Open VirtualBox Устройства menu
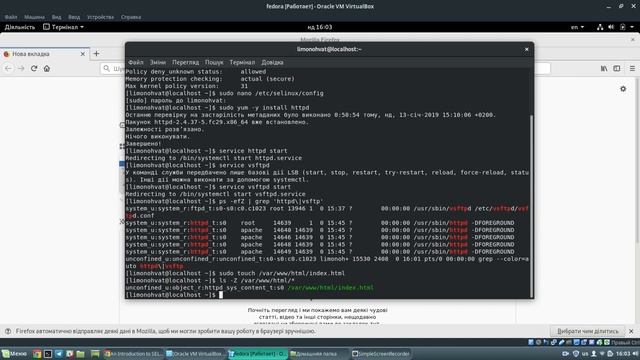Image resolution: width=640 pixels, height=360 pixels. click(100, 17)
